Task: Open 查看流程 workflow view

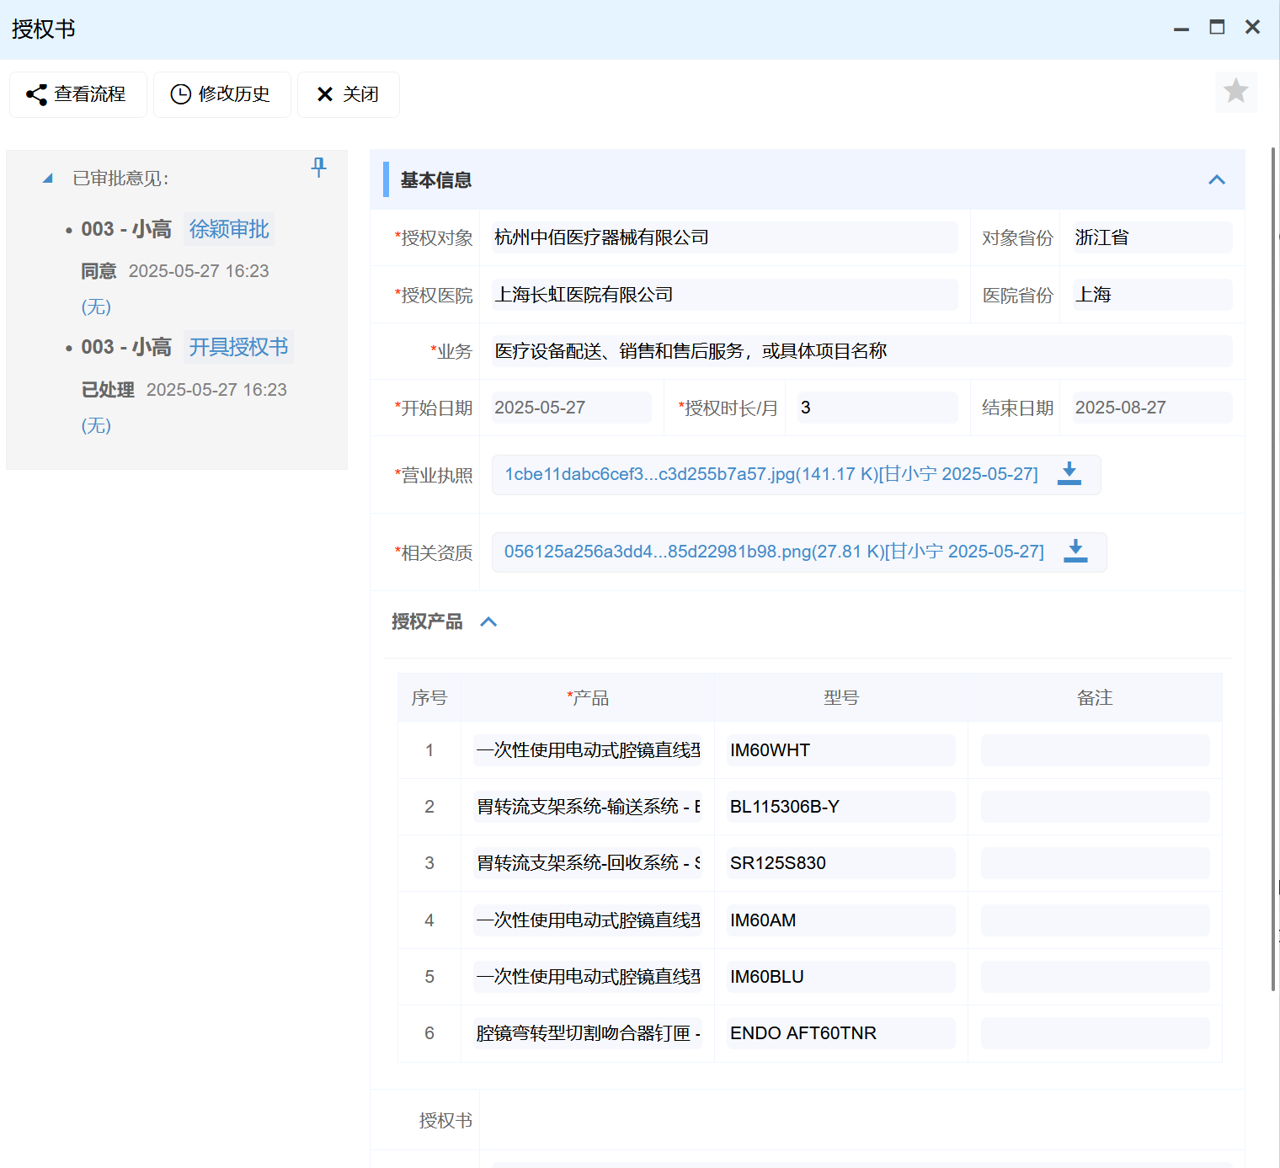Action: [78, 94]
